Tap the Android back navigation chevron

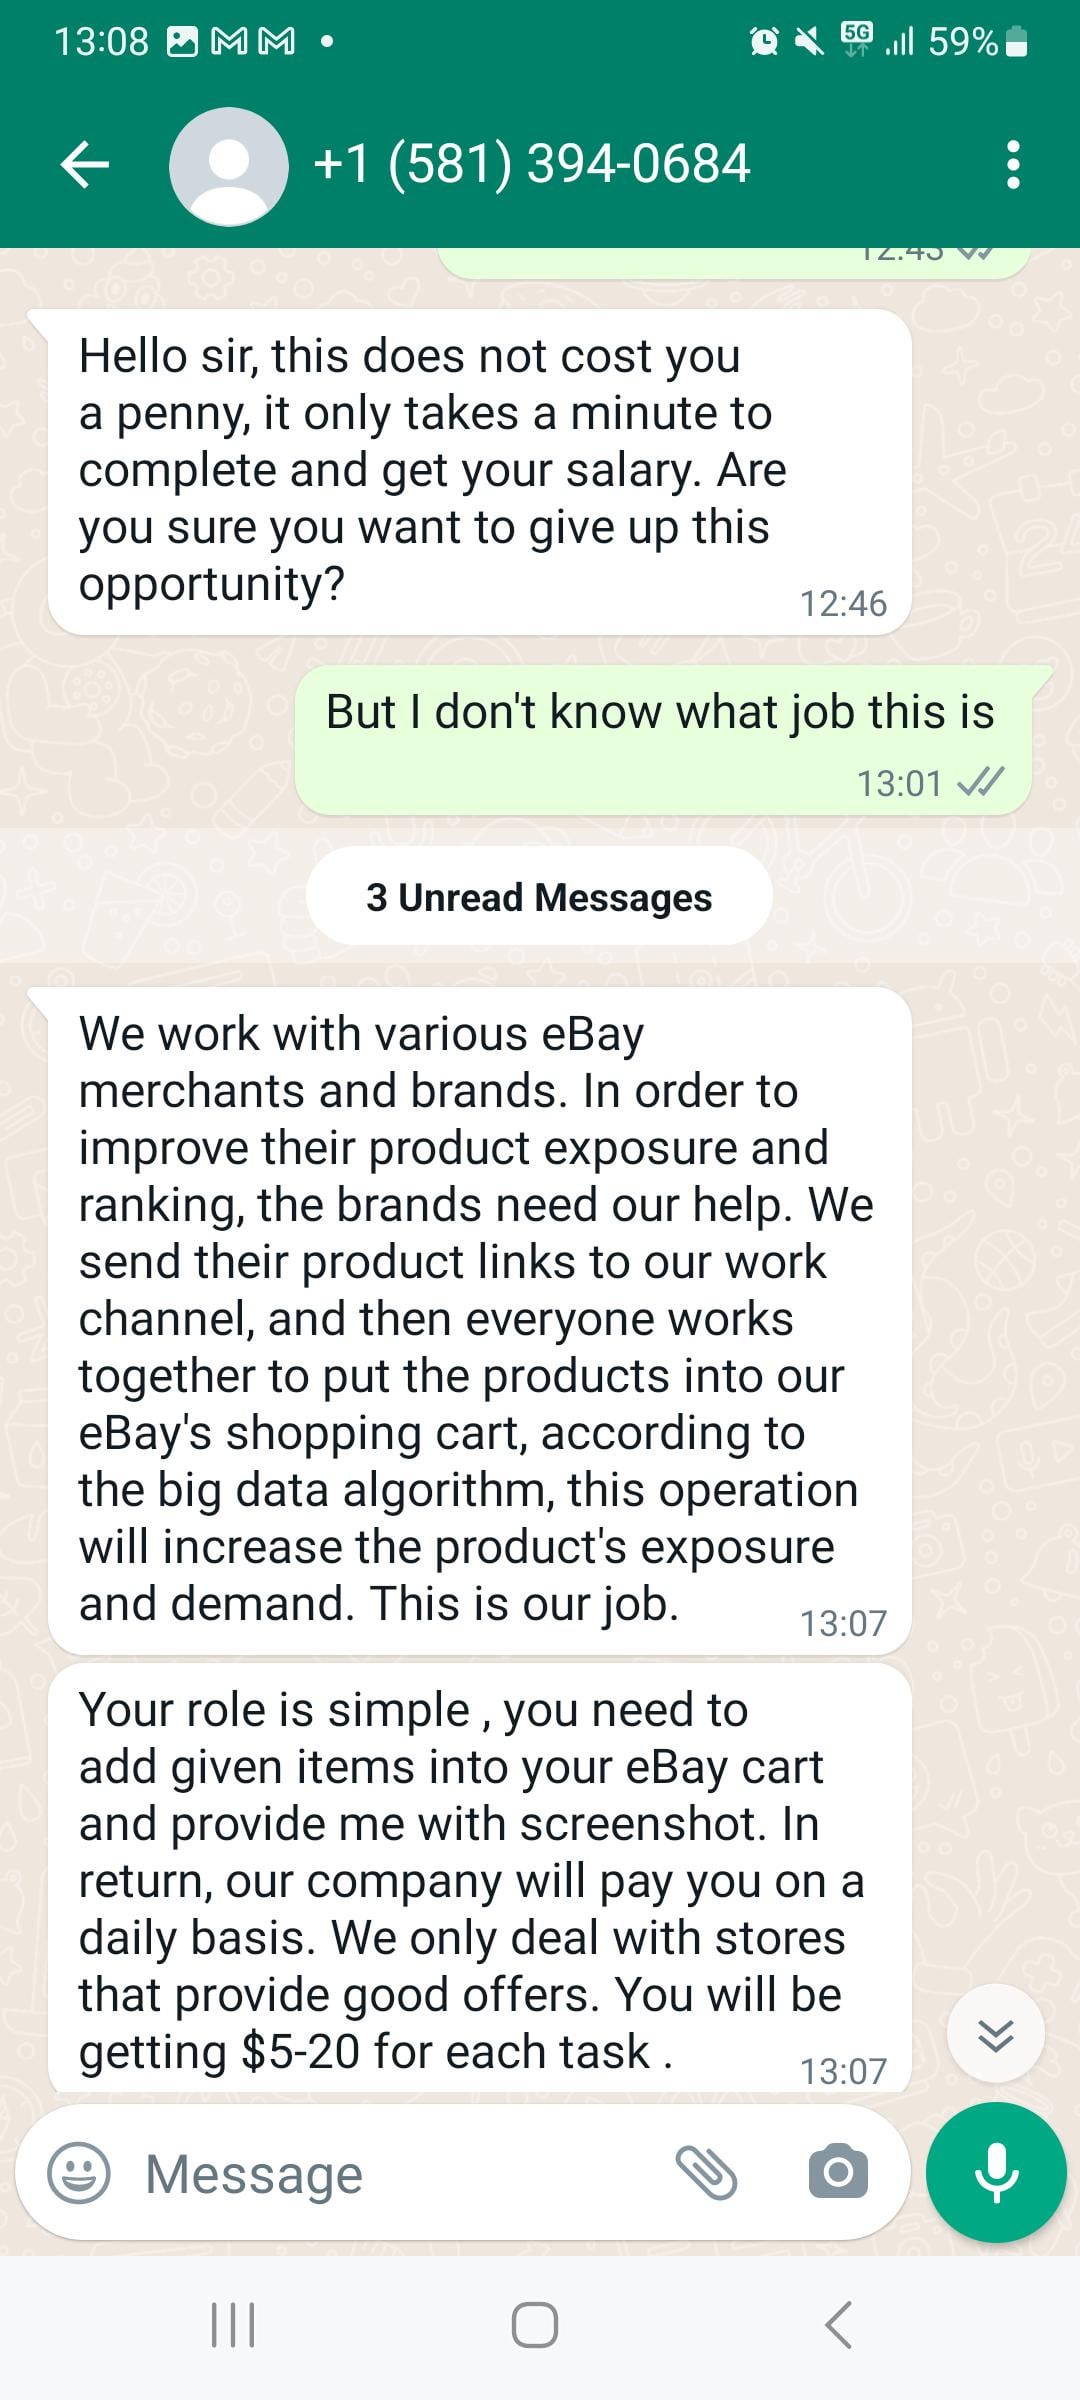[x=838, y=2324]
